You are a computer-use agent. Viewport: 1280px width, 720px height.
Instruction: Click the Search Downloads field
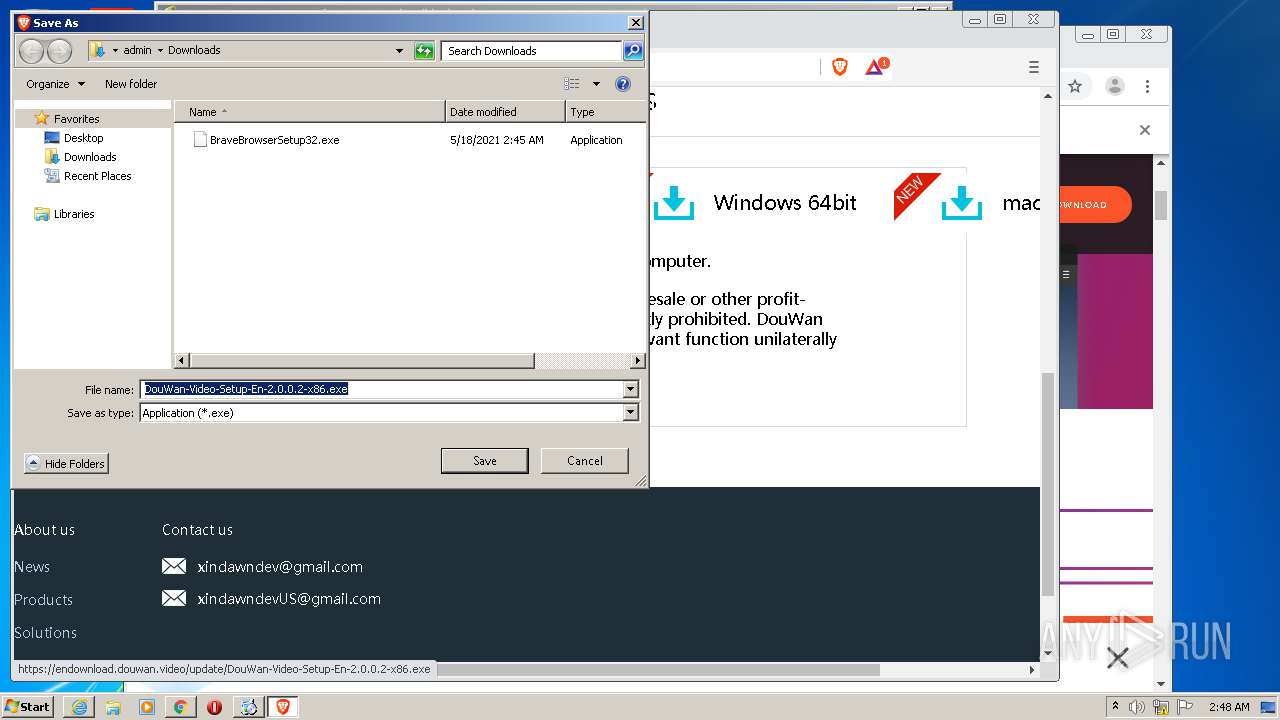[532, 50]
